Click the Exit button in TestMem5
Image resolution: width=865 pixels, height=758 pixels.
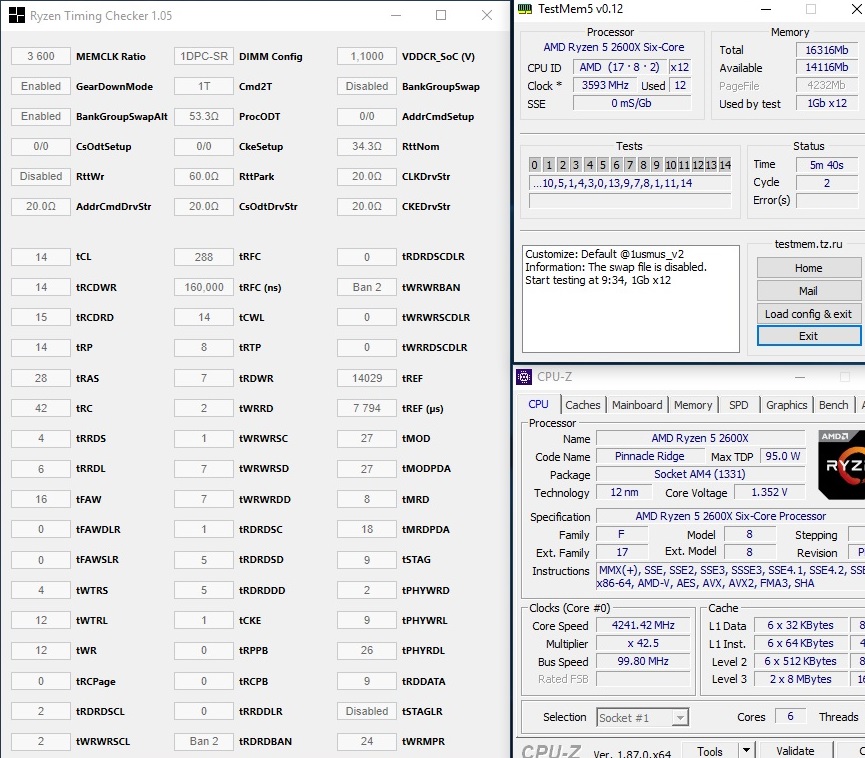pos(808,336)
